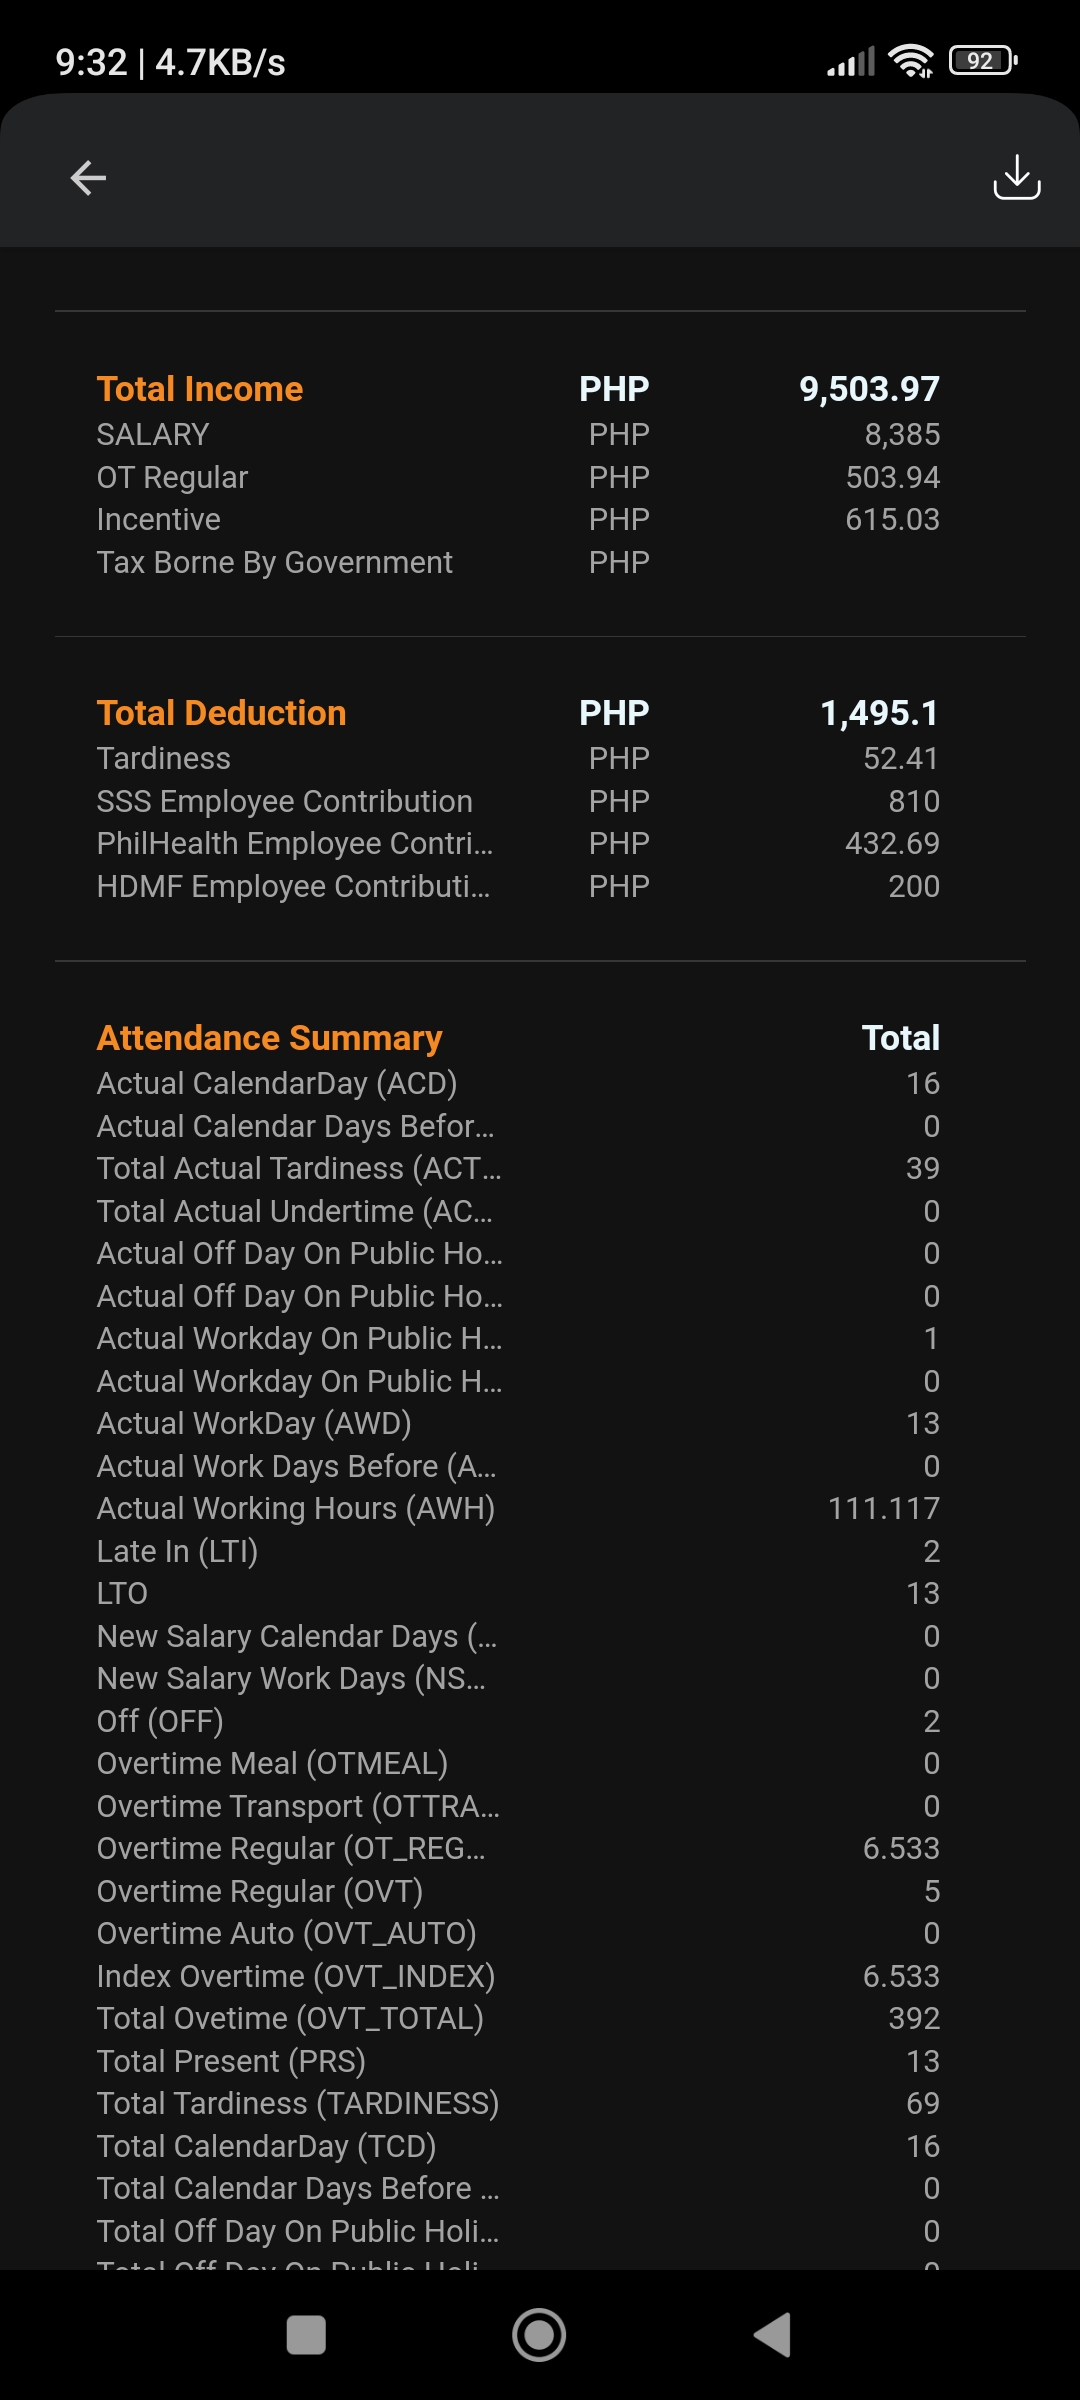
Task: Select the Incentive amount 615.03
Action: click(892, 520)
